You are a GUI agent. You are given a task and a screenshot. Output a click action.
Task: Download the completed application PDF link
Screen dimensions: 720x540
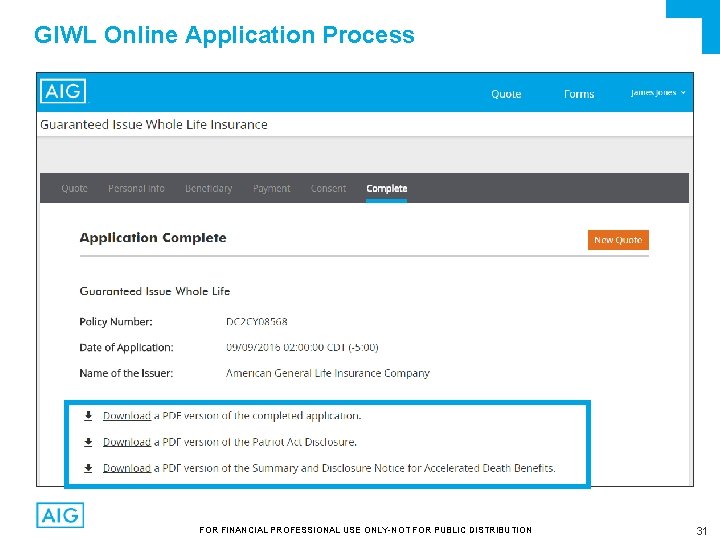[127, 416]
